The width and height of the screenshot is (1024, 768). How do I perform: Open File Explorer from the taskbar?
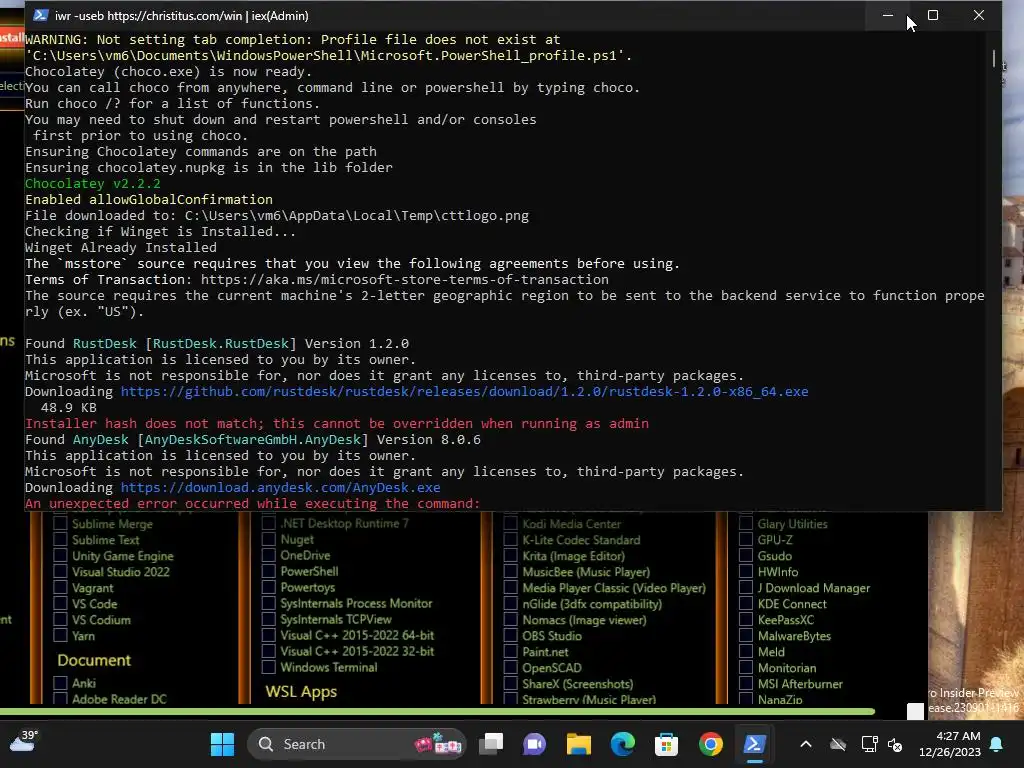(579, 744)
